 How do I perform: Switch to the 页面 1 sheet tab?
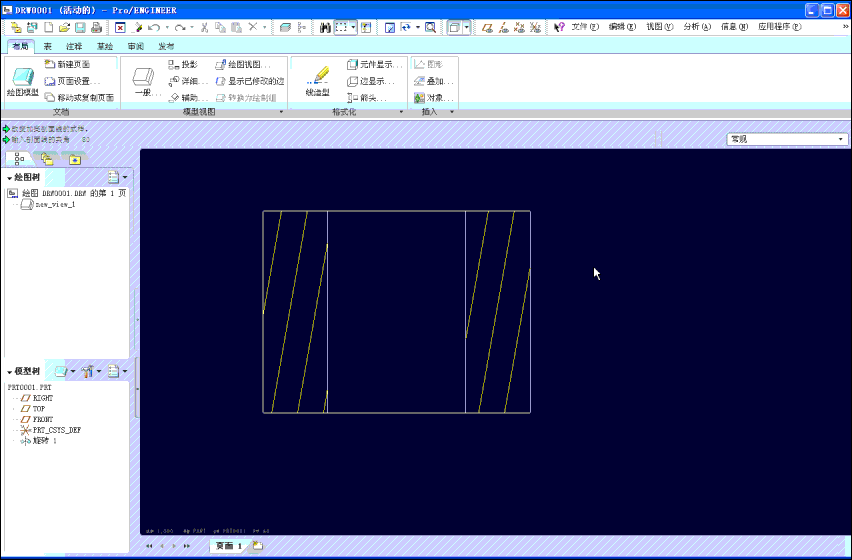tap(229, 546)
